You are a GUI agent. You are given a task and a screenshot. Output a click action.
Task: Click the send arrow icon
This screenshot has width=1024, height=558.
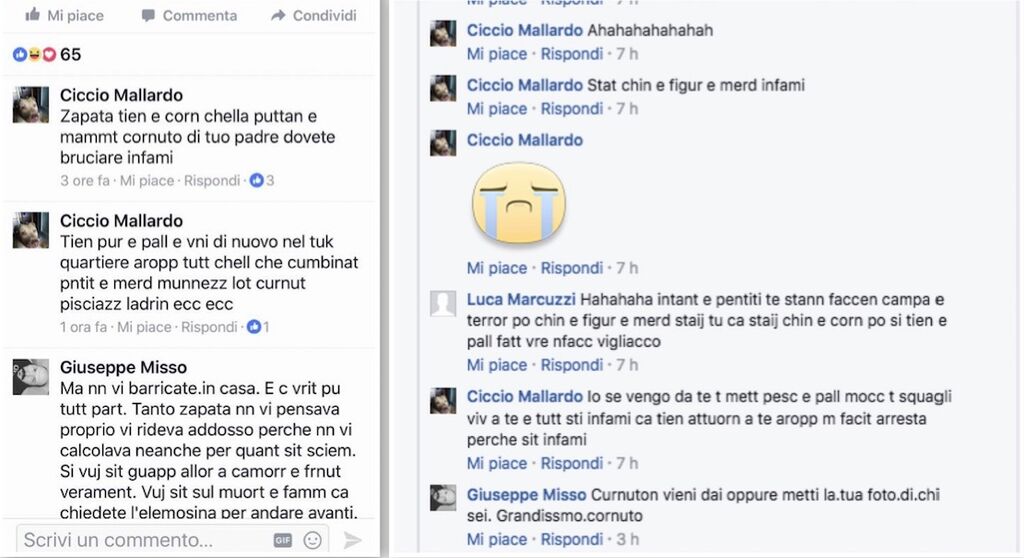(x=352, y=540)
